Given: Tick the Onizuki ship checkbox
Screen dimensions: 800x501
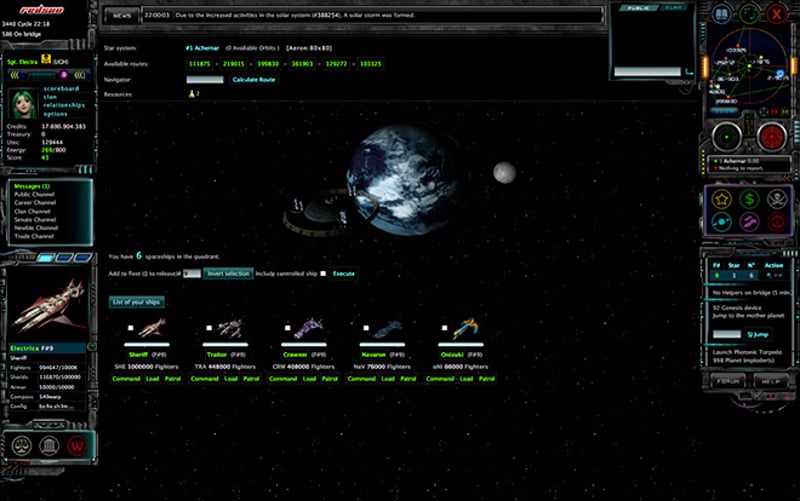Looking at the screenshot, I should tap(444, 328).
